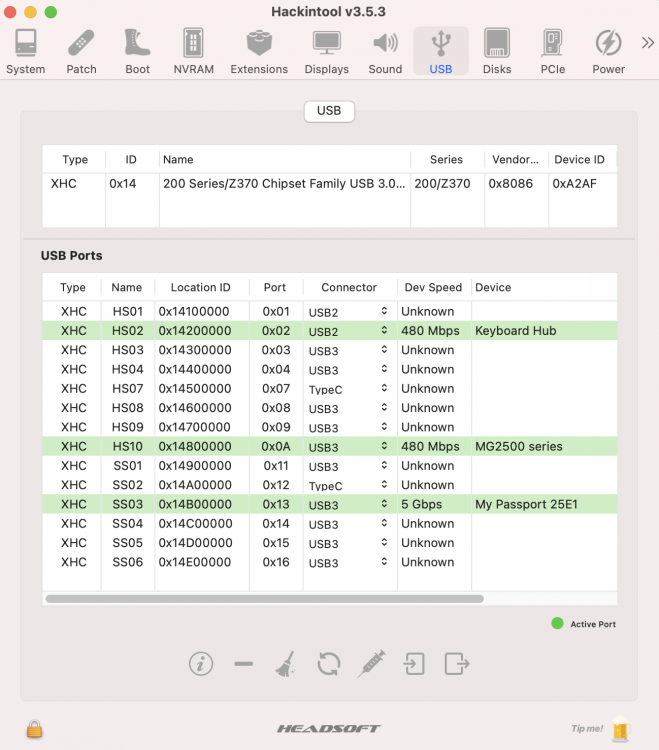Click port 0x14 cell in SS04 row
Viewport: 659px width, 750px height.
tap(276, 524)
